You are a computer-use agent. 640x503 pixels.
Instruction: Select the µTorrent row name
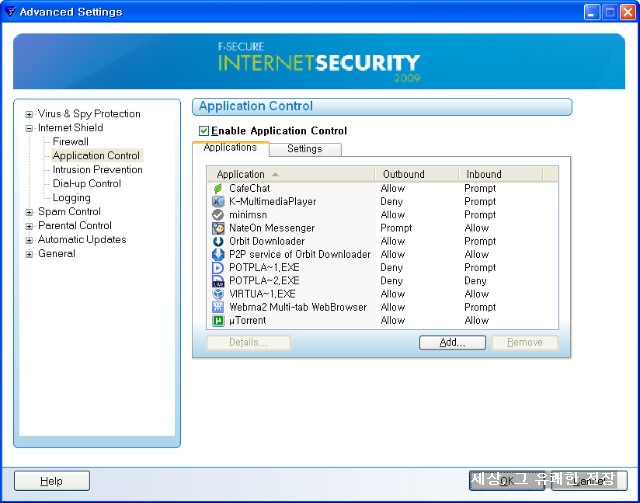(x=248, y=320)
